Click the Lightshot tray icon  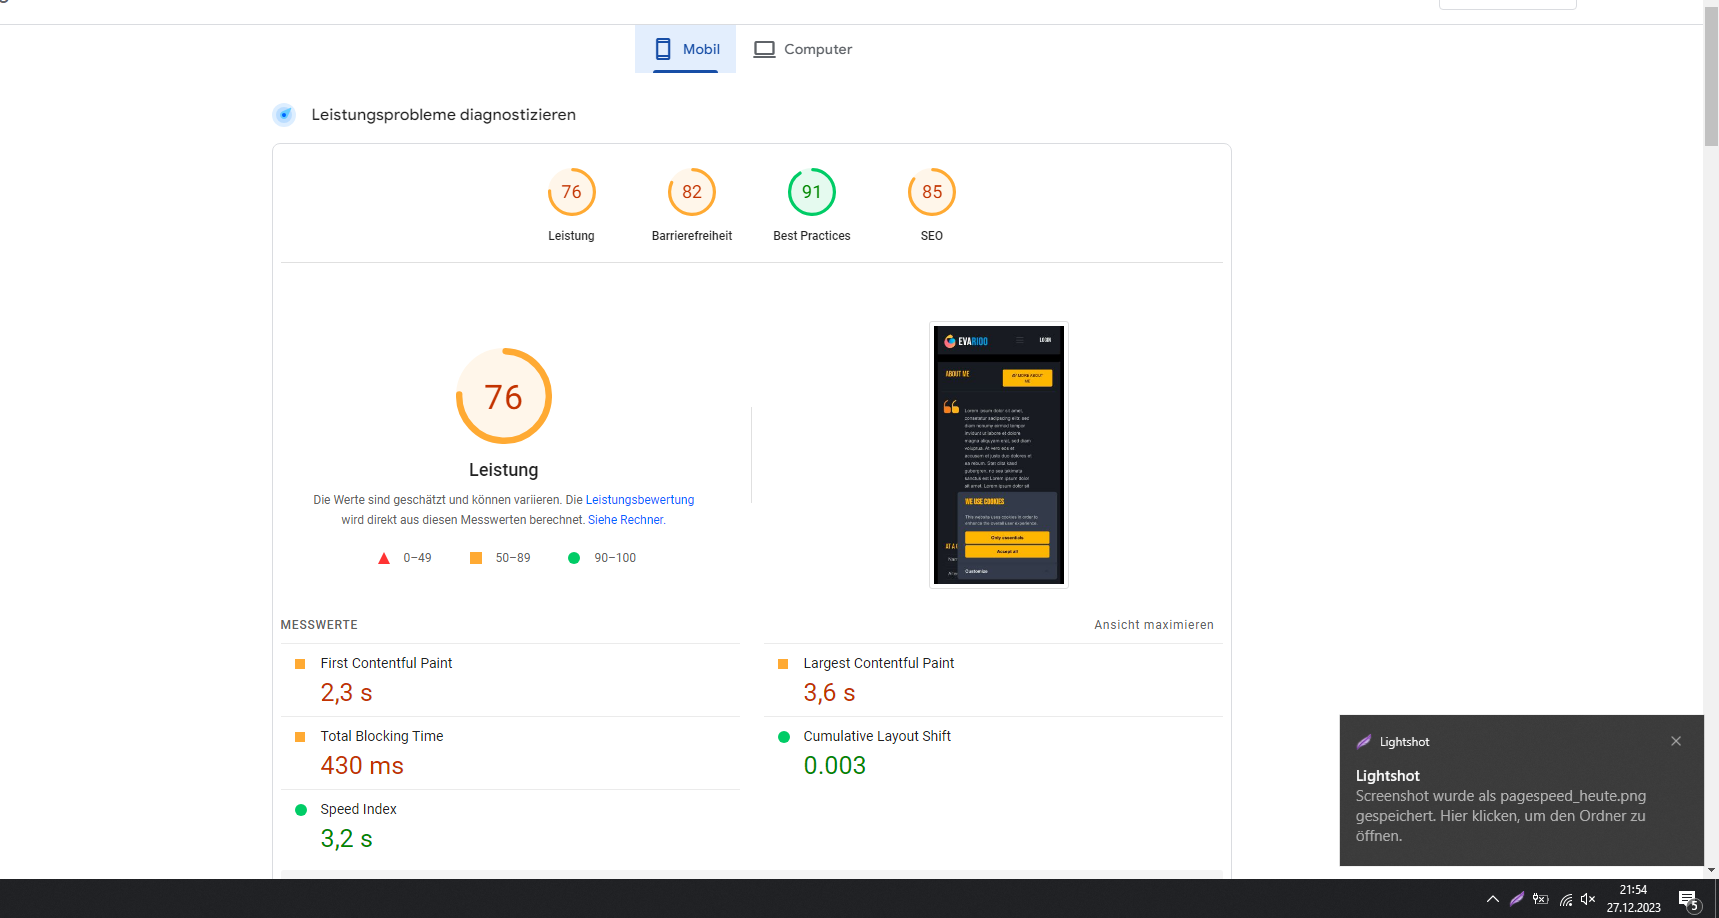tap(1517, 899)
